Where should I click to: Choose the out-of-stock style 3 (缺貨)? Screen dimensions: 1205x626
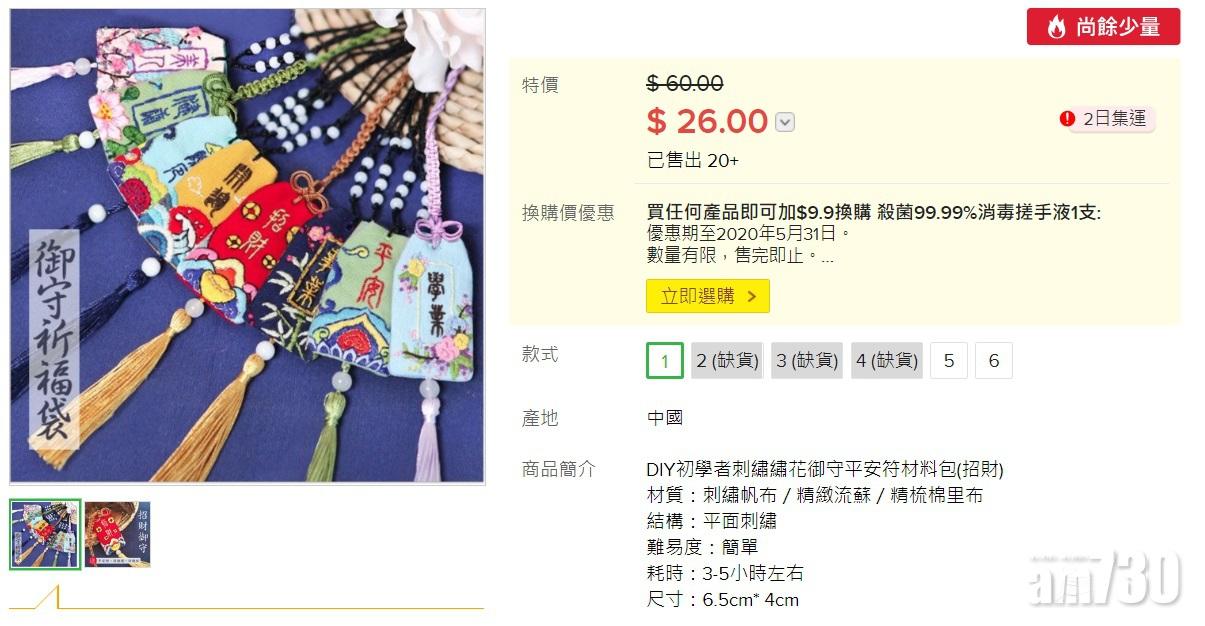807,361
